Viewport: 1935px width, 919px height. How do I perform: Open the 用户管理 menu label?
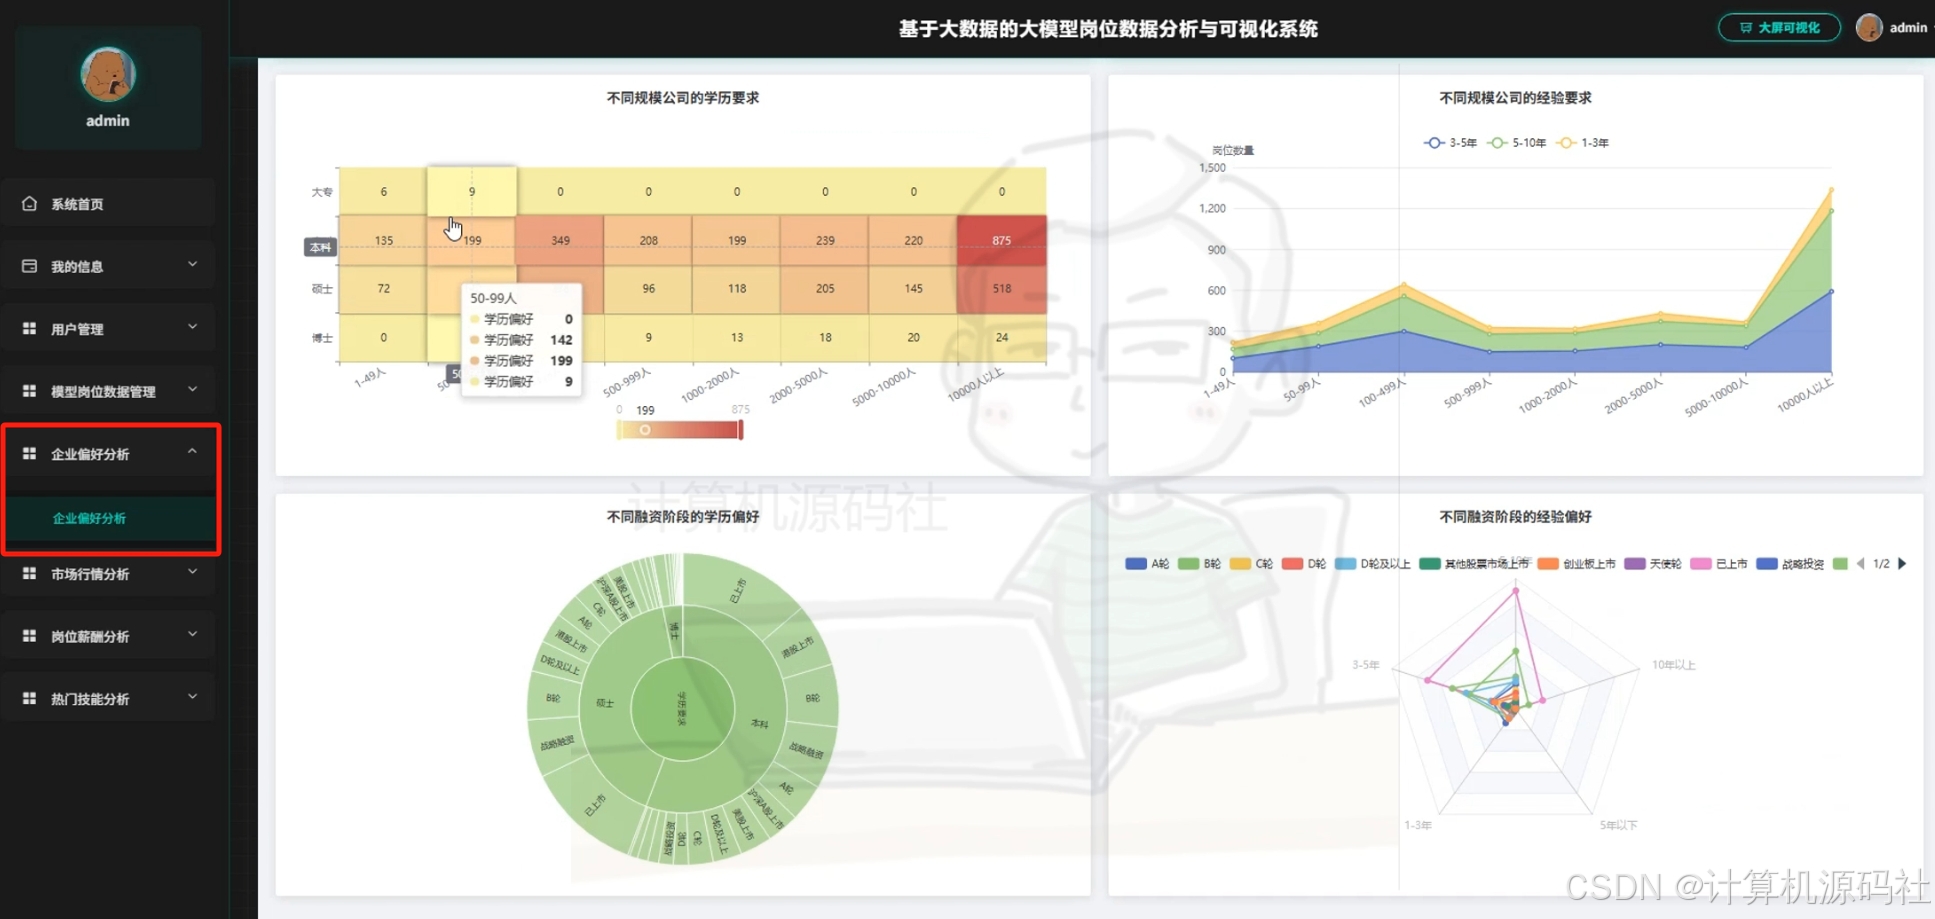coord(77,329)
